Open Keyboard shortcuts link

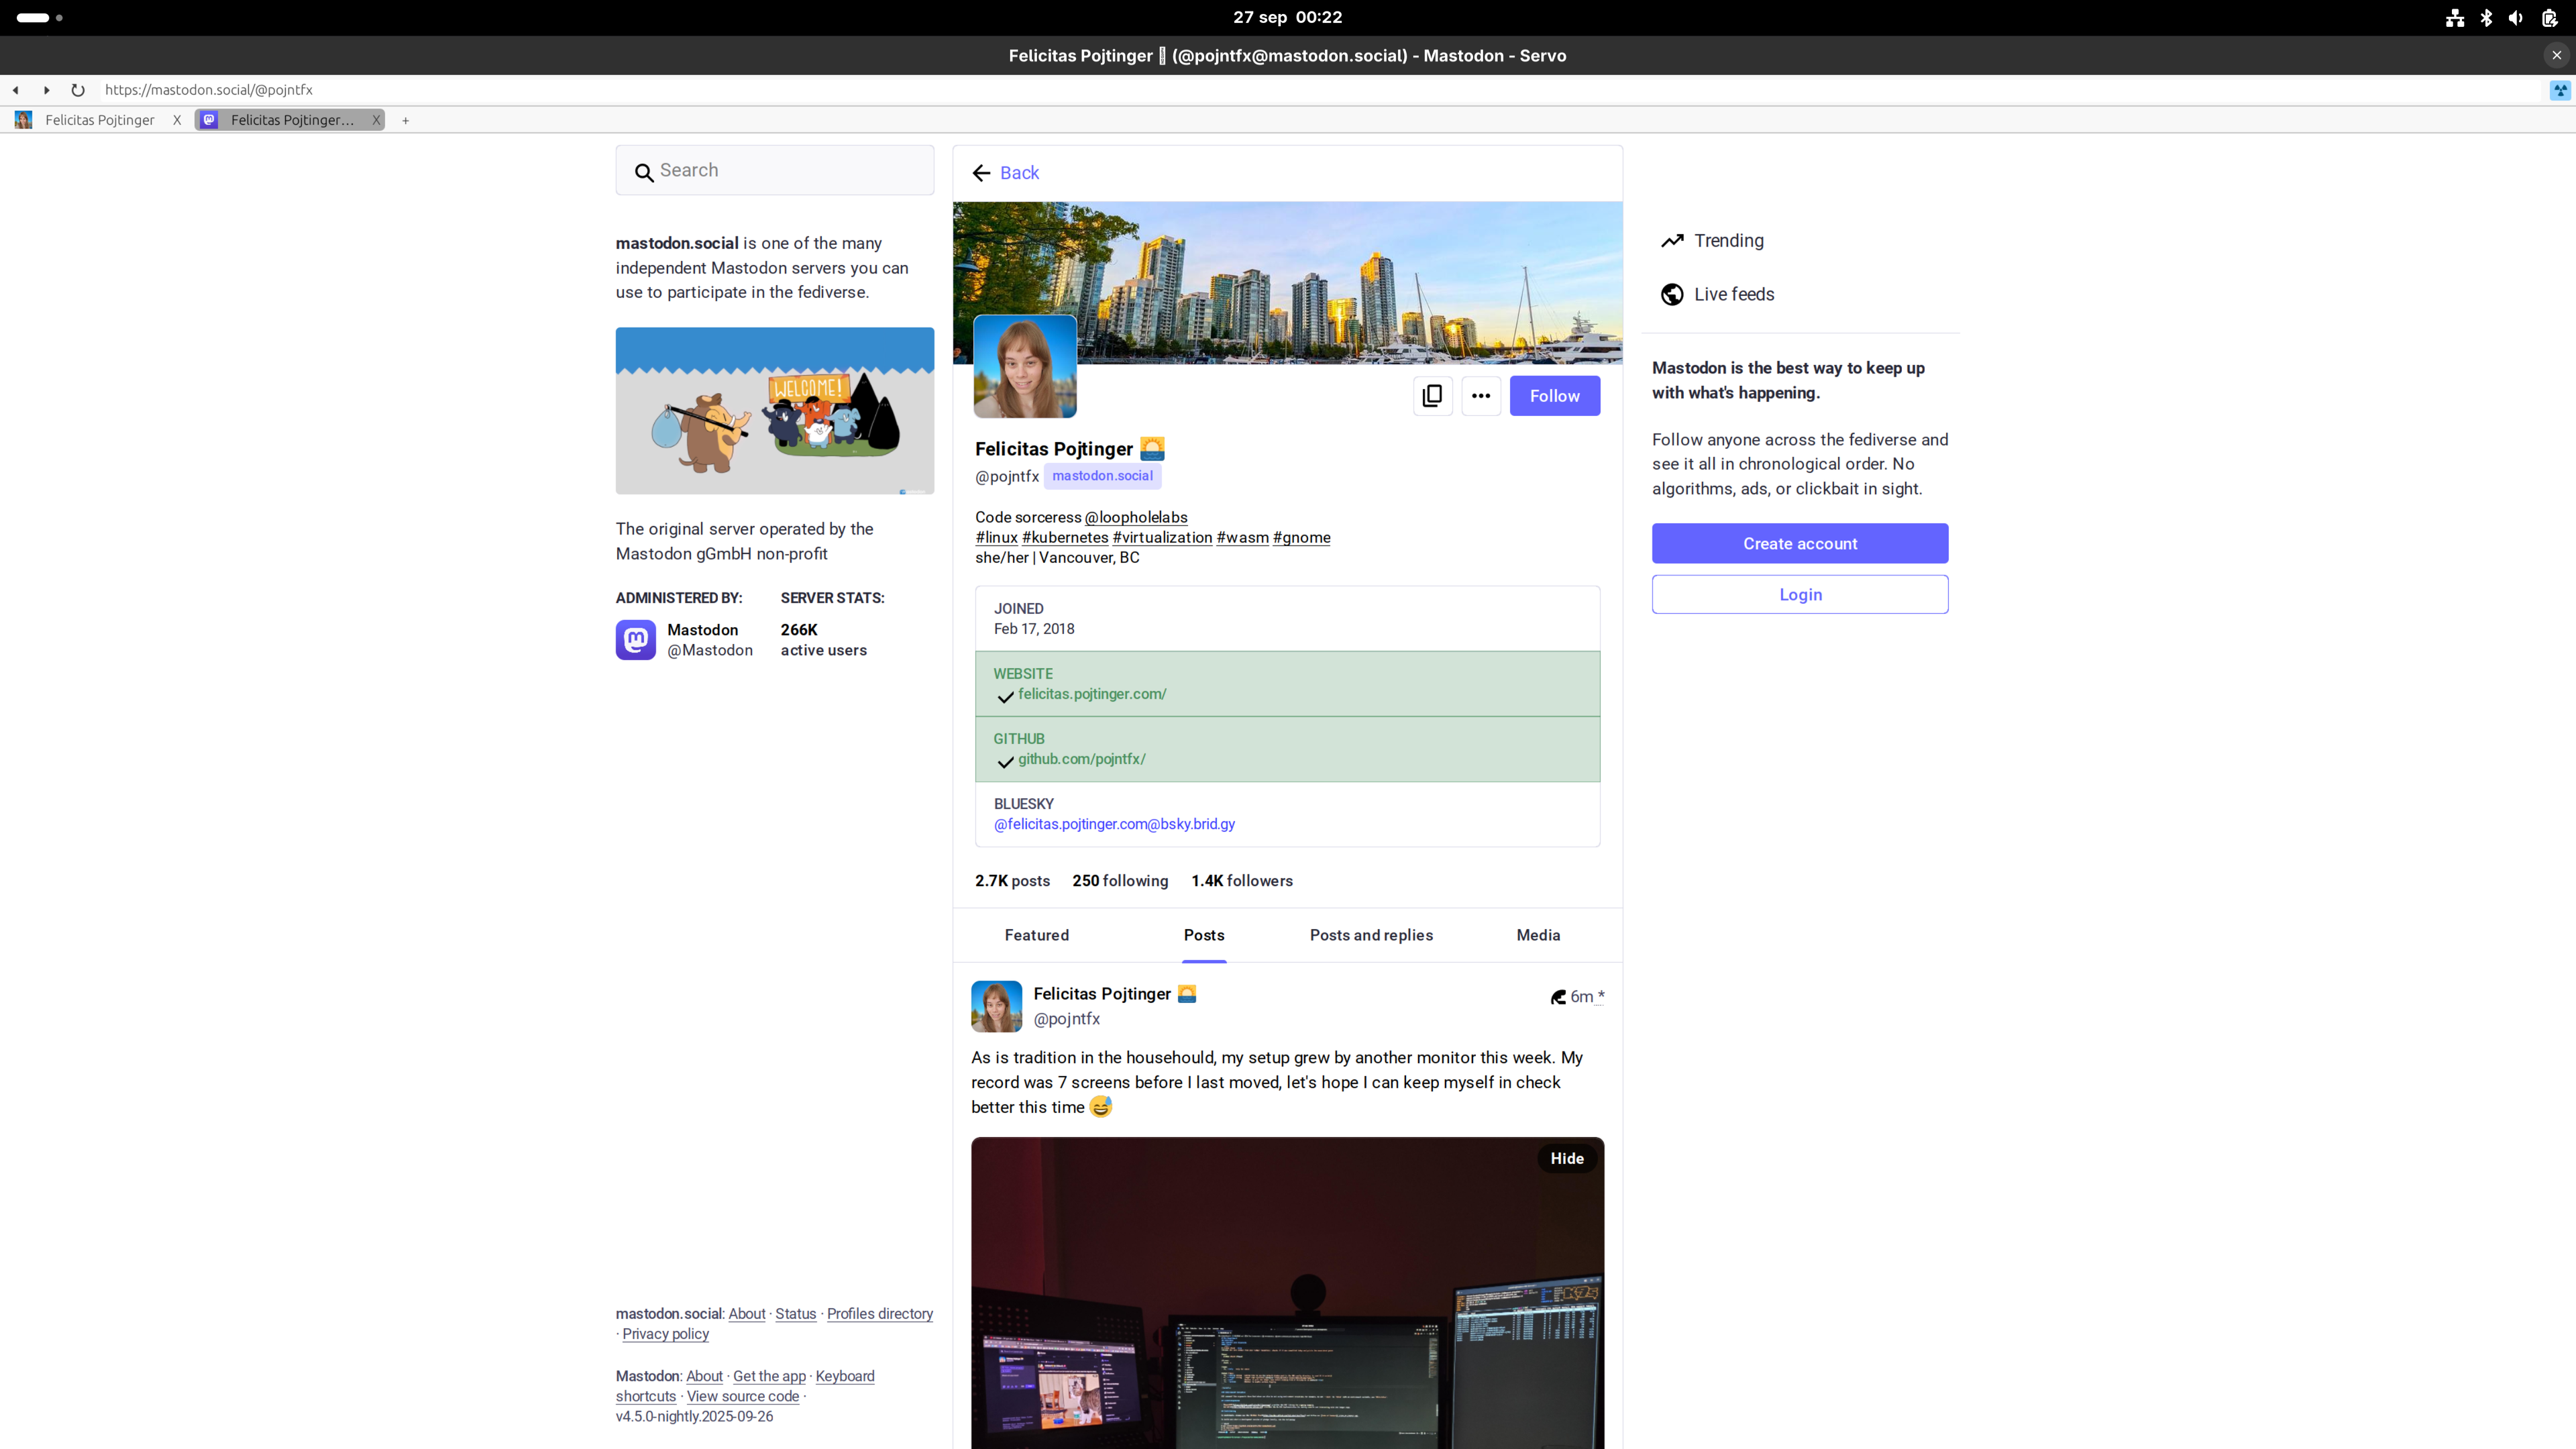845,1376
